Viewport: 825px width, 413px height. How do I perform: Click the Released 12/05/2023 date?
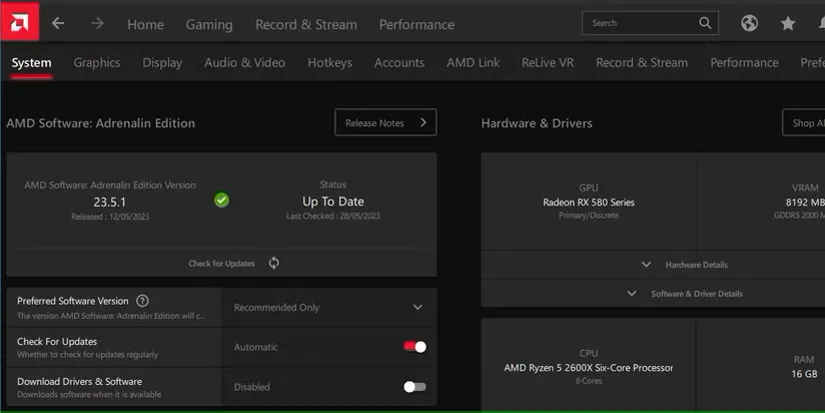(x=110, y=217)
